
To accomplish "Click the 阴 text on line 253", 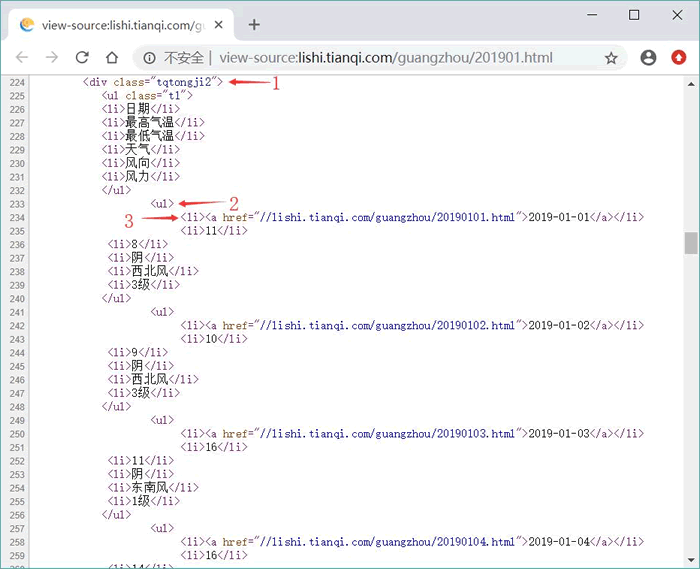I will 137,474.
